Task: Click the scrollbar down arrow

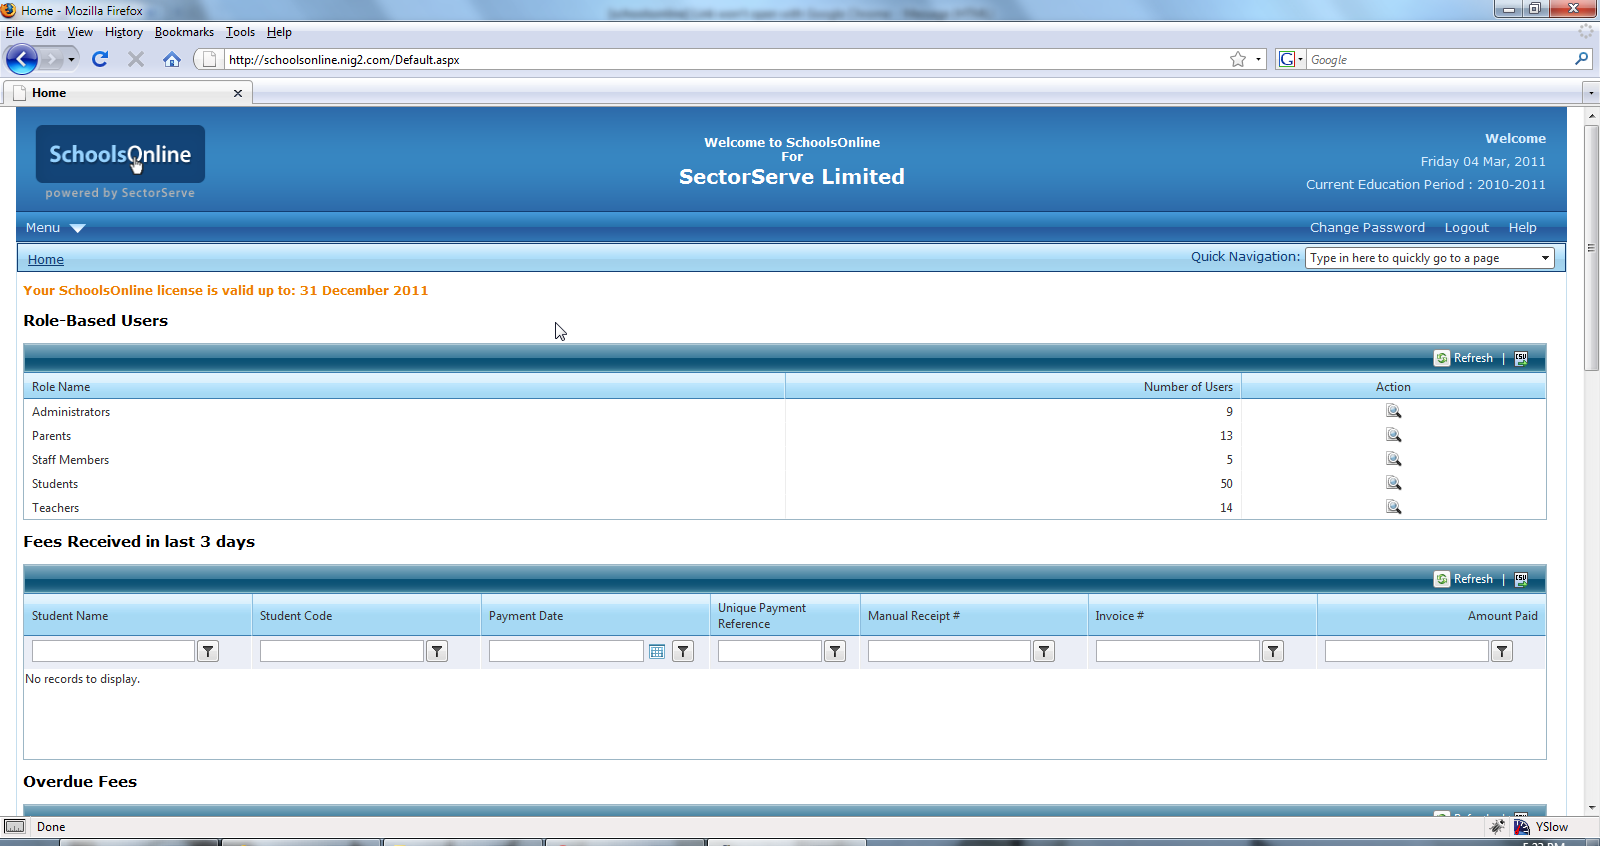Action: (1591, 807)
